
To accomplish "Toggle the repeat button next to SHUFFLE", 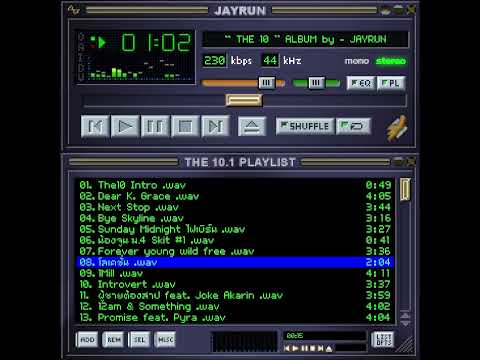I will [353, 126].
